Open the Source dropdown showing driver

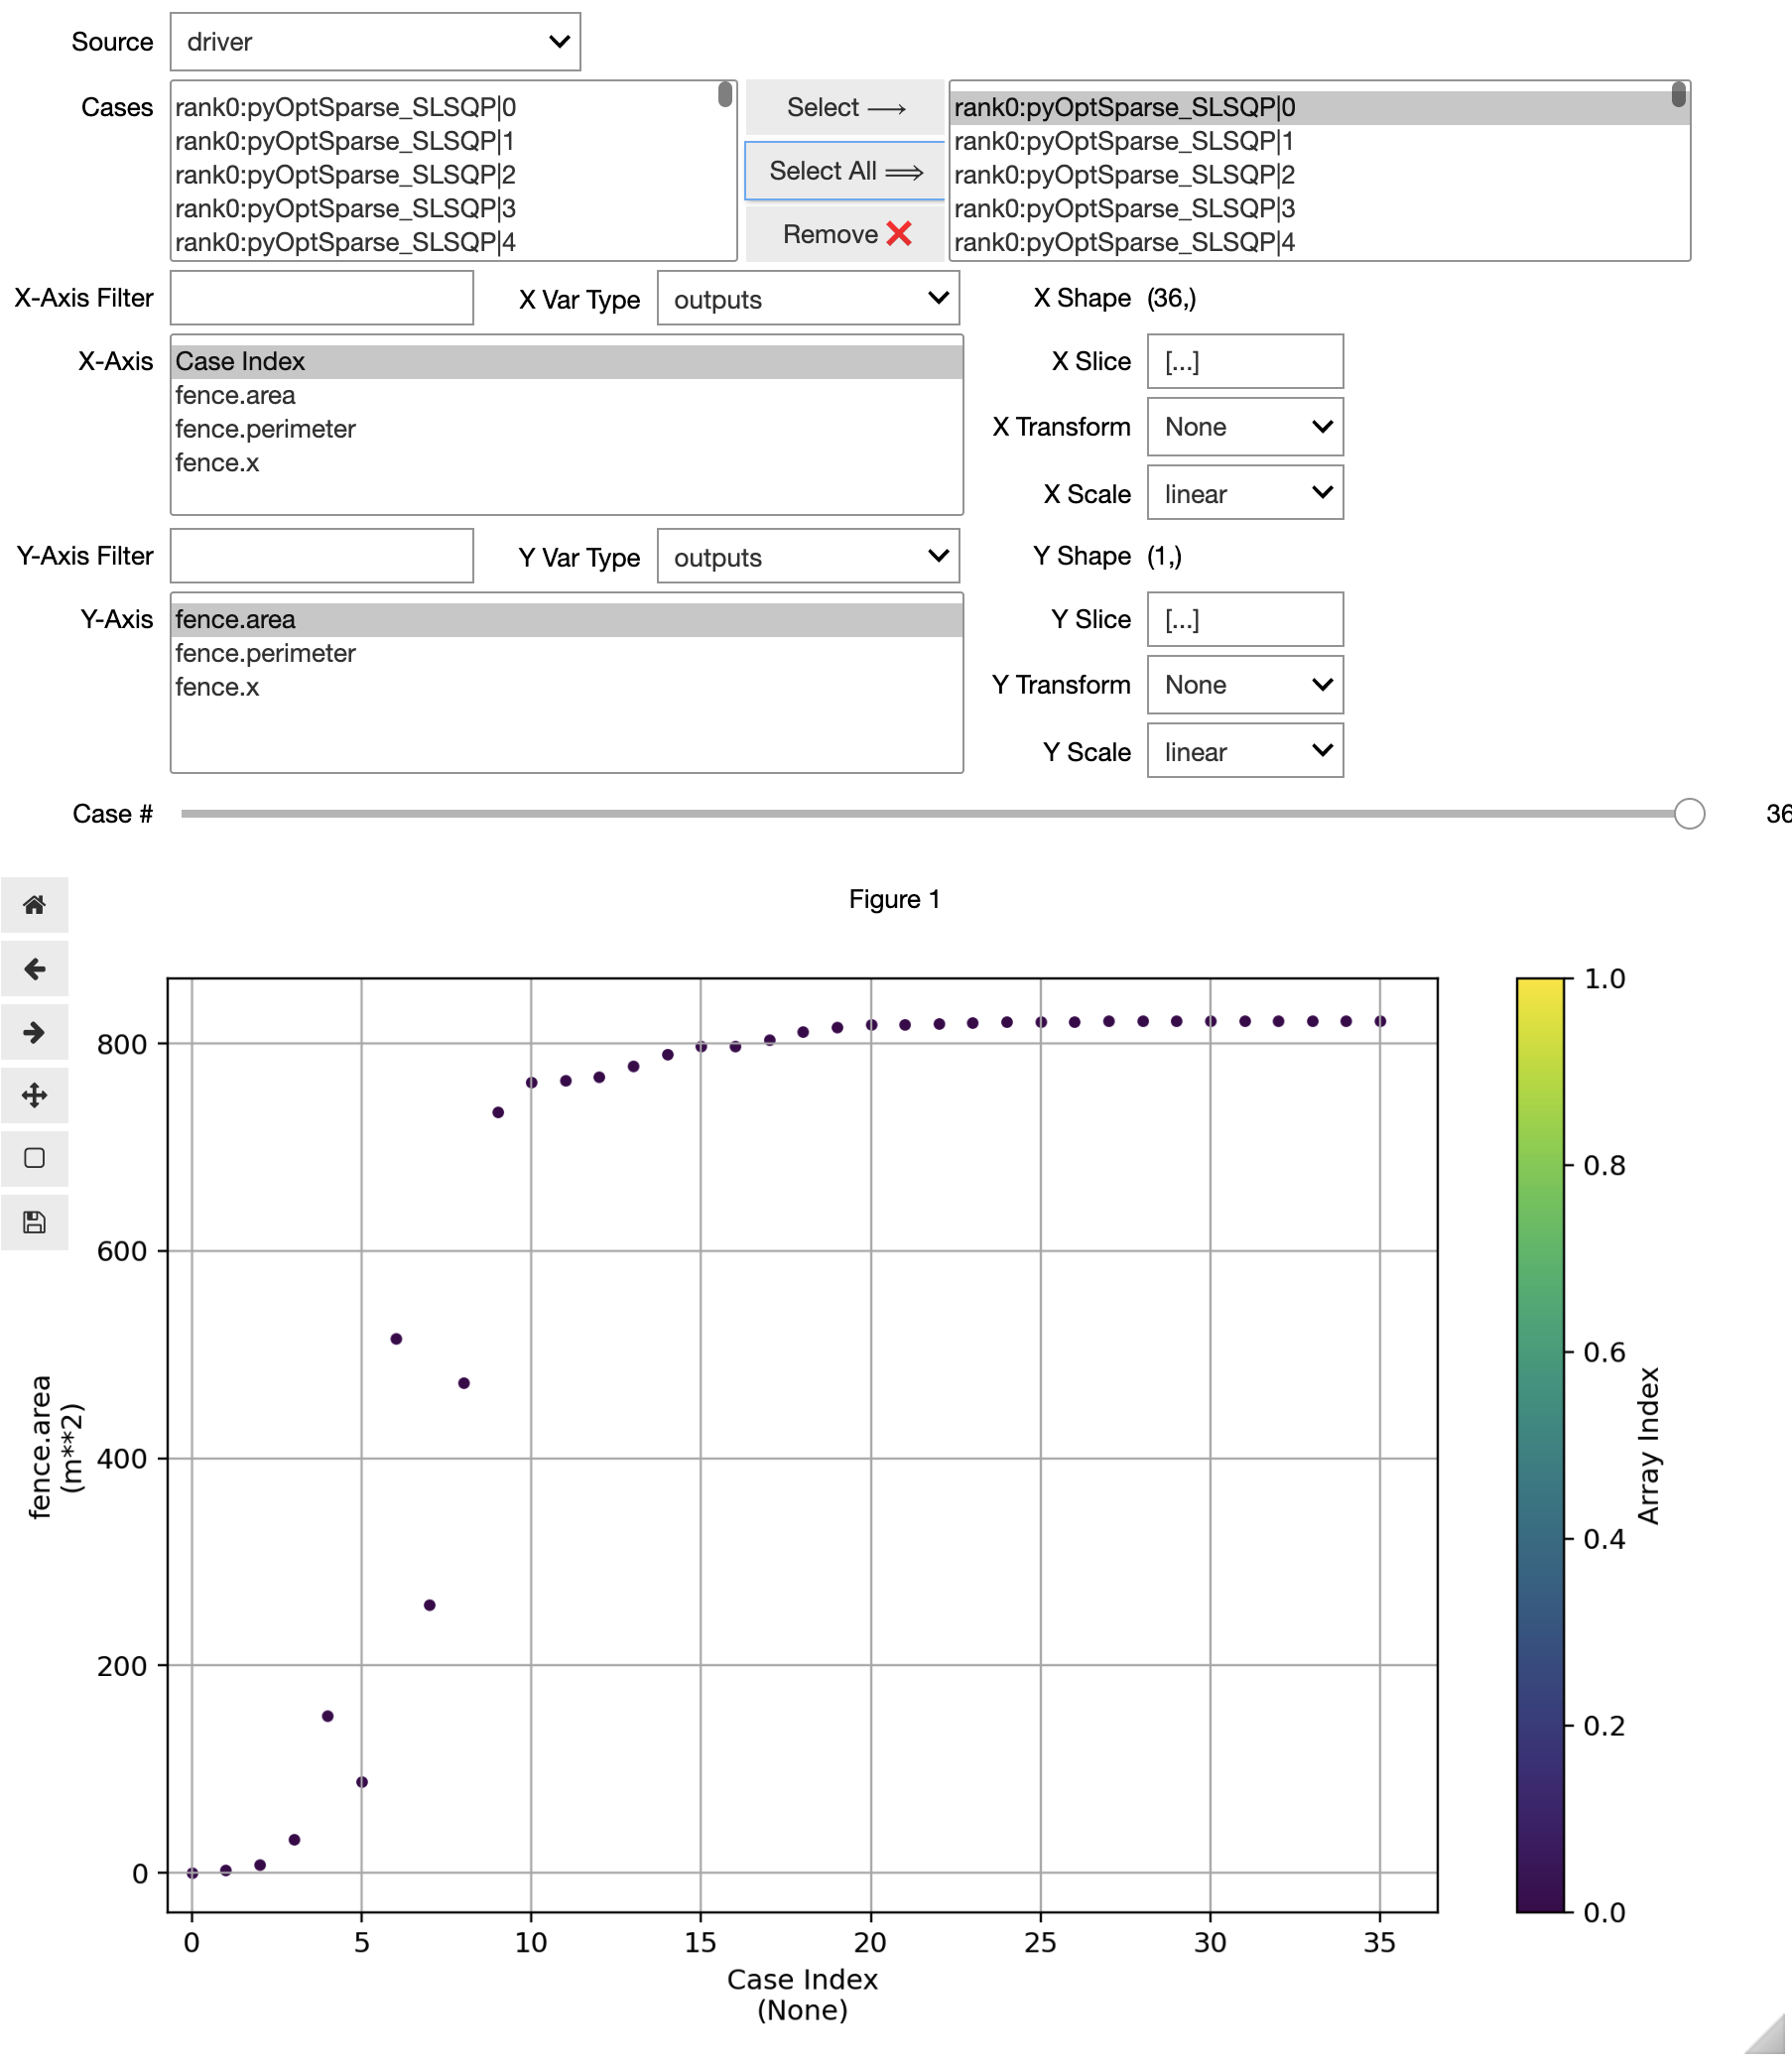click(375, 42)
